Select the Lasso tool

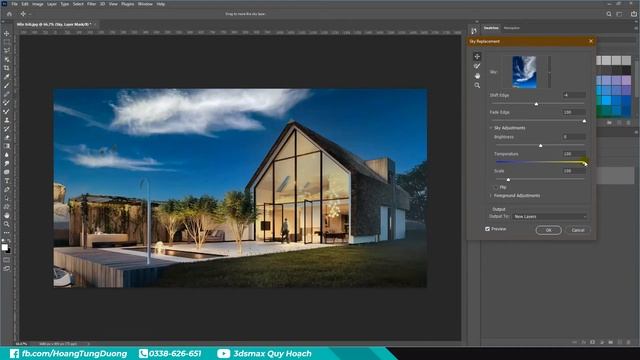[x=7, y=51]
